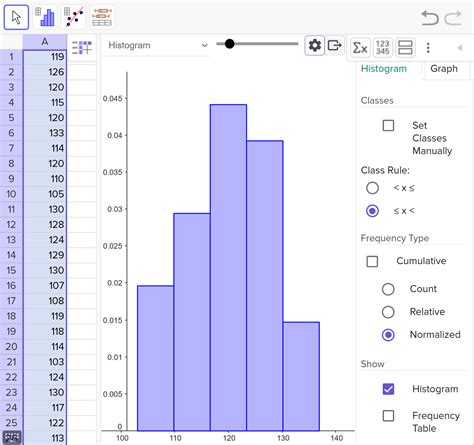Select Normalized frequency type
474x445 pixels.
tap(388, 335)
